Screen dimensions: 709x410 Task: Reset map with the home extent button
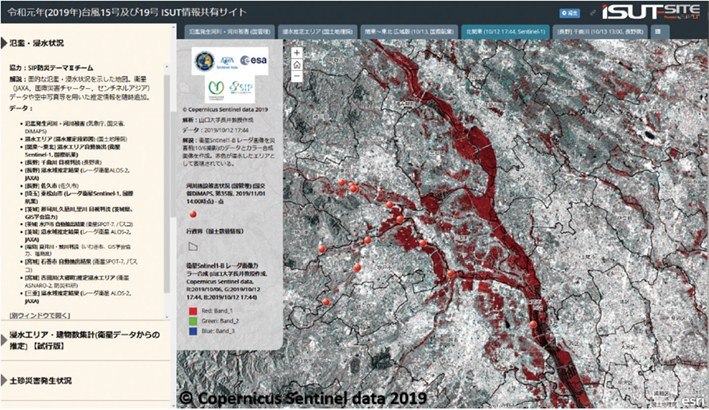(x=297, y=65)
